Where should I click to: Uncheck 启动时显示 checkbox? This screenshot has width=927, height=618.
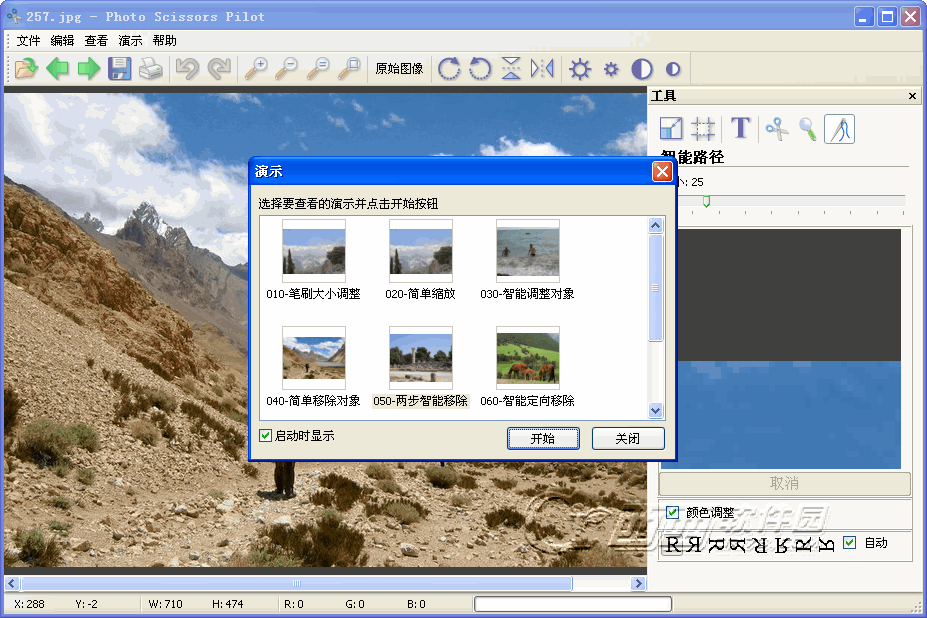265,436
